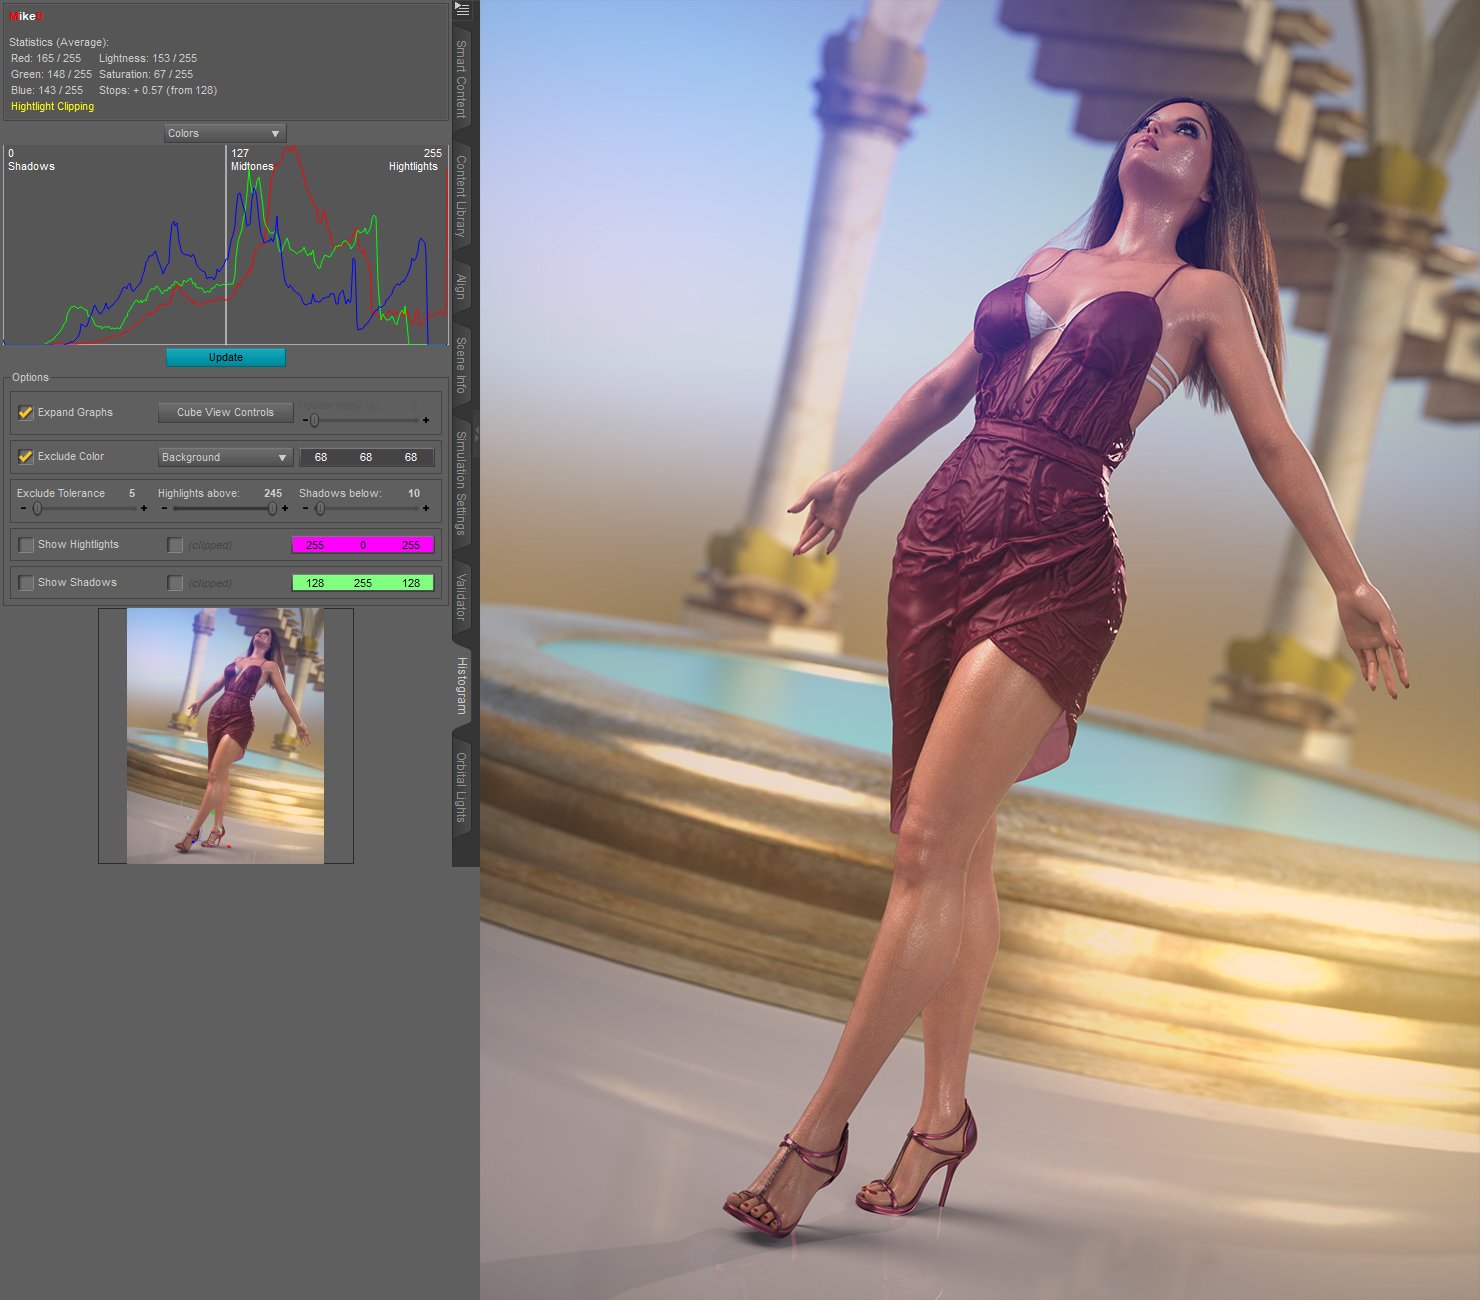
Task: Check clipped beside Show Hightlights
Action: 175,544
